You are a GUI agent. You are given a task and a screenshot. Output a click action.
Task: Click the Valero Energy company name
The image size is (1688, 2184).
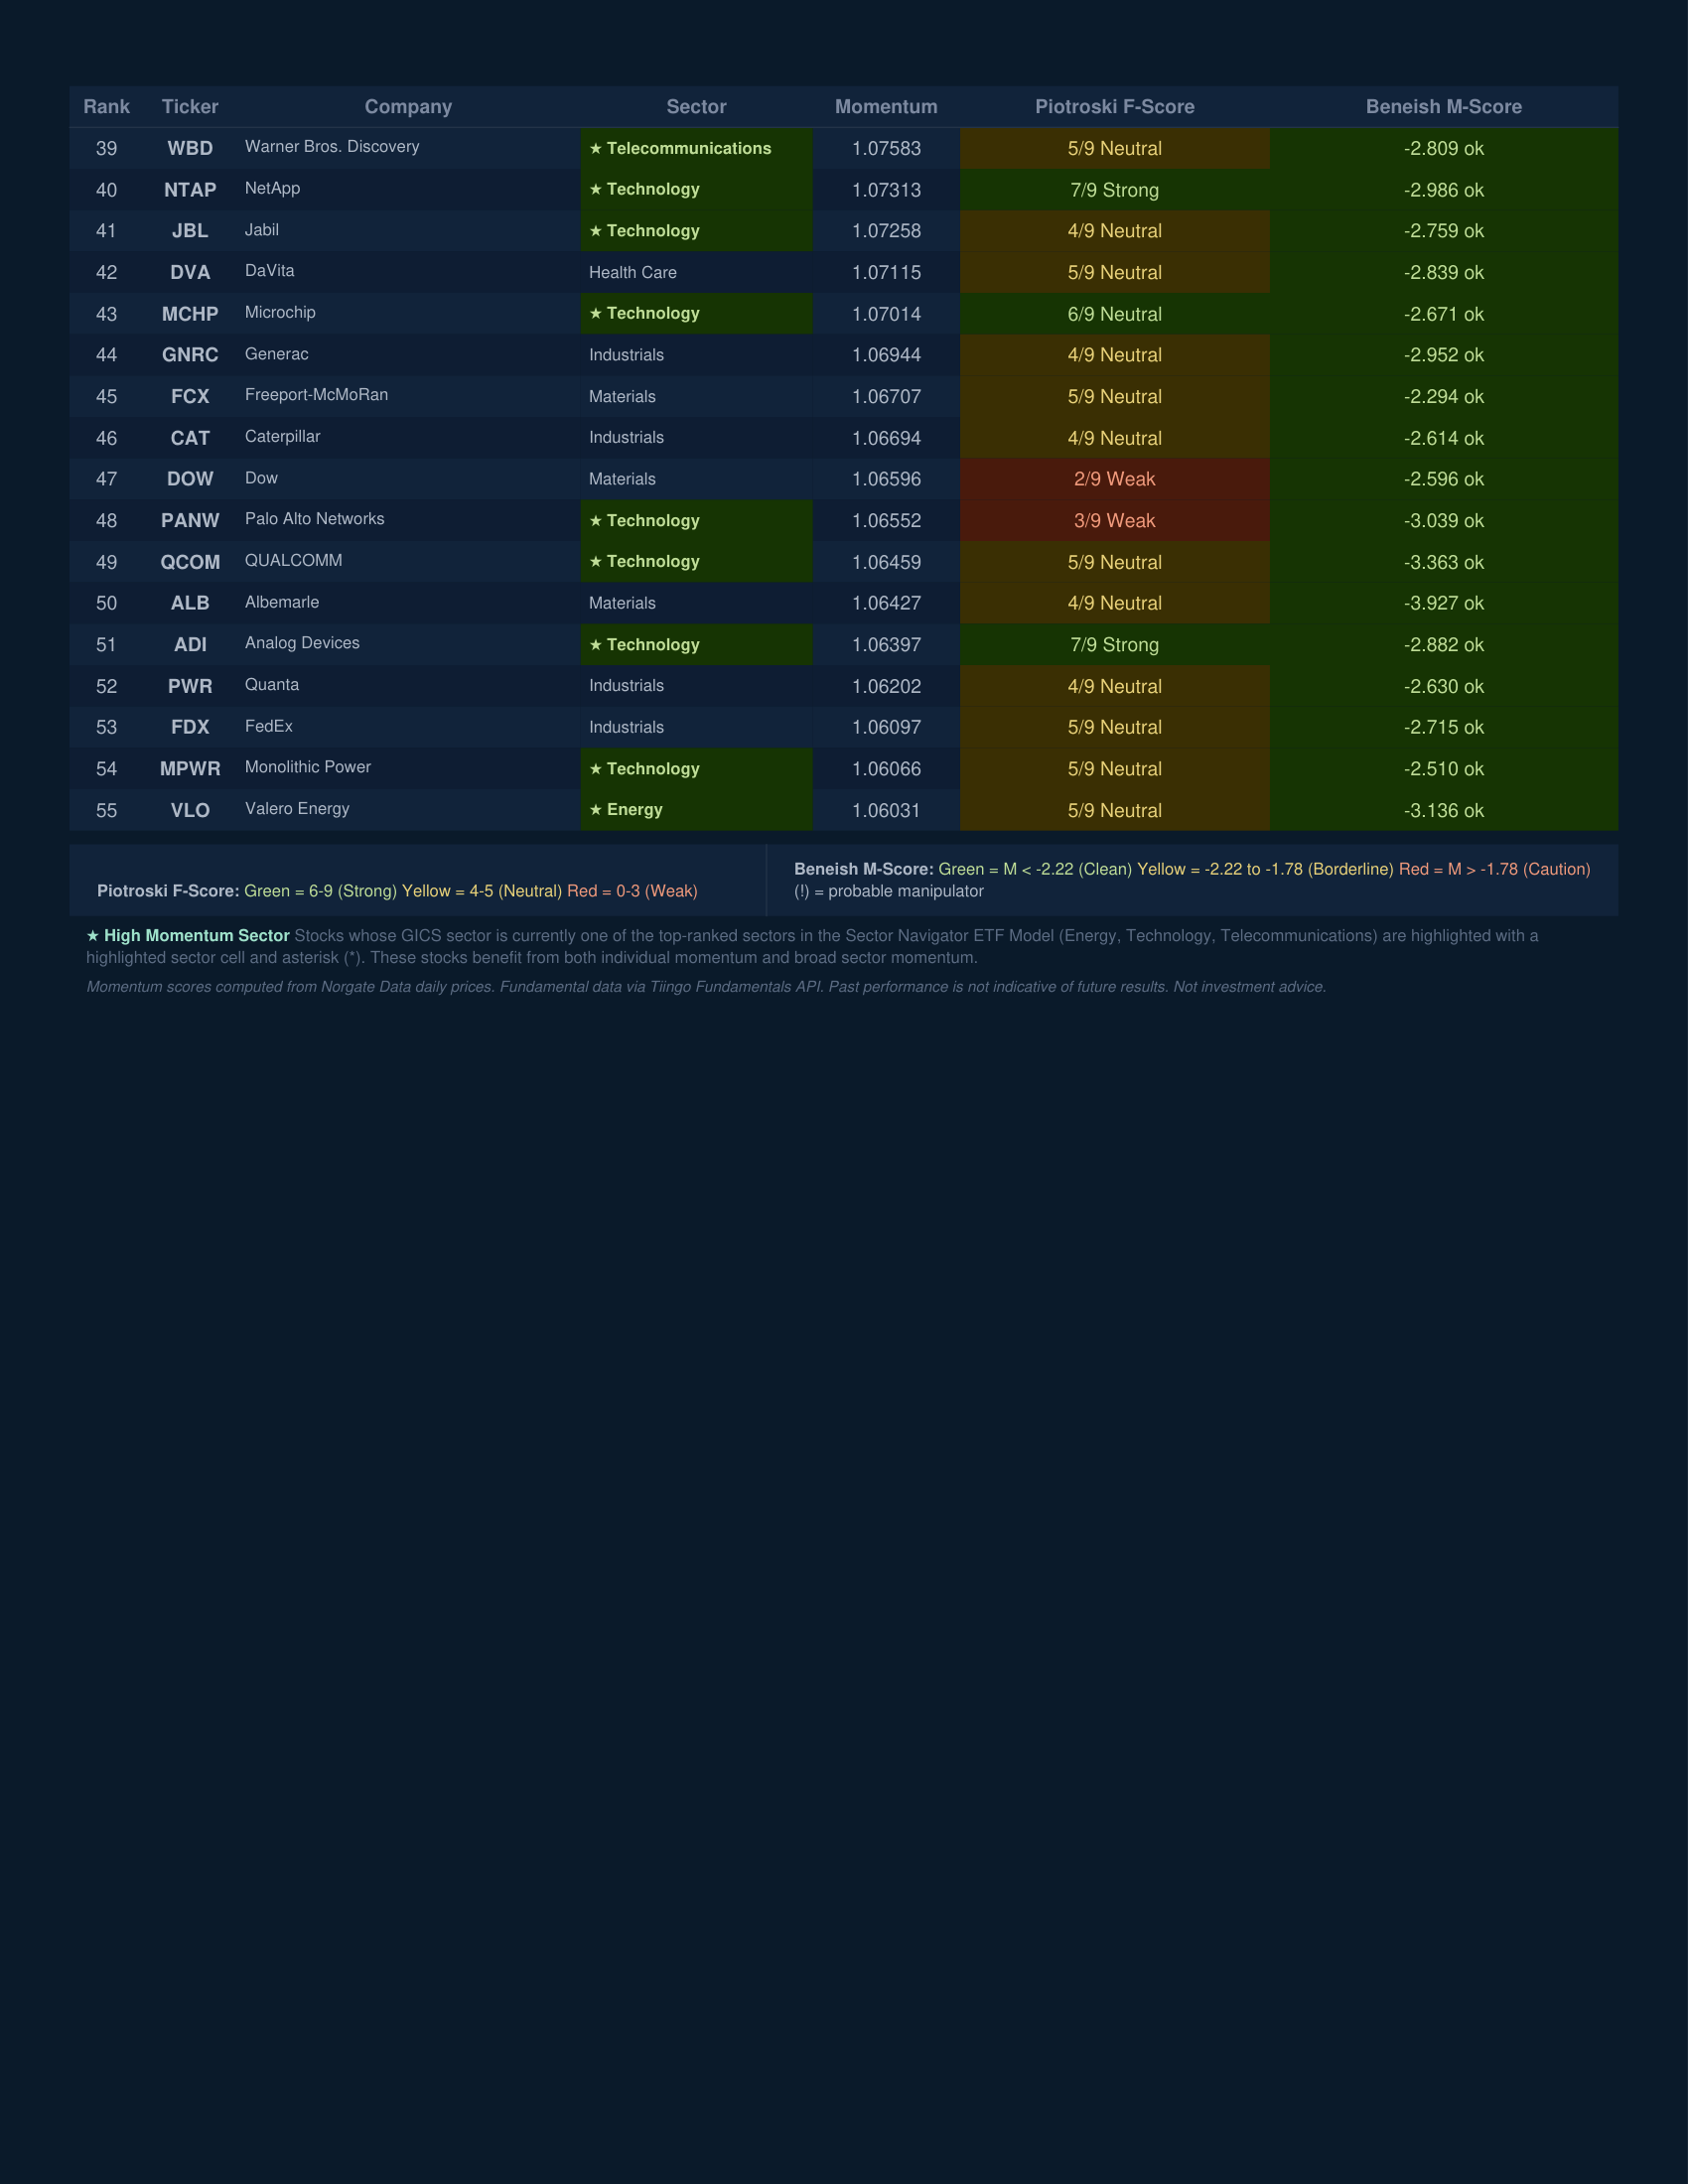pyautogui.click(x=297, y=809)
